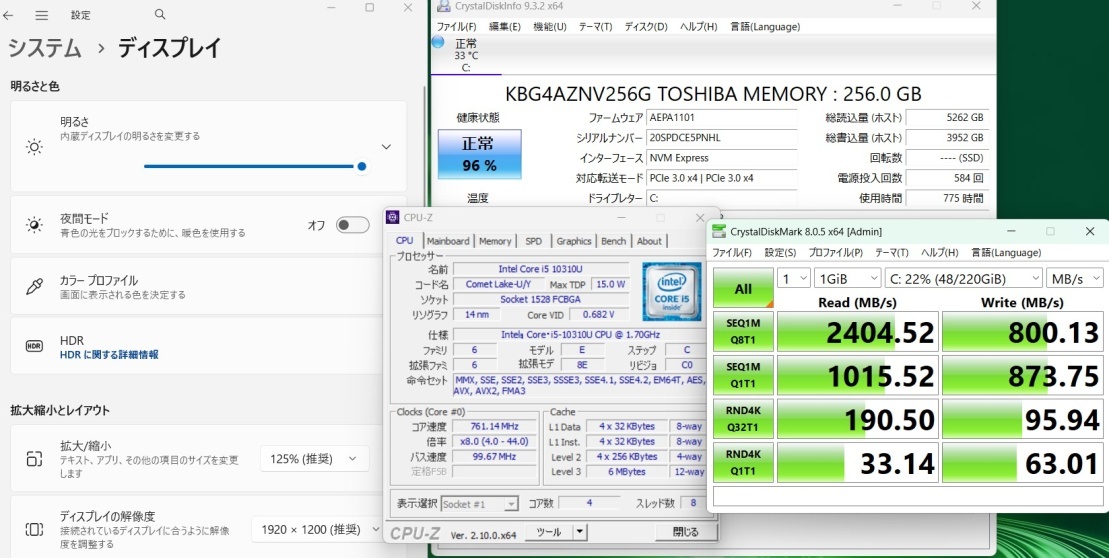The height and width of the screenshot is (558, 1109).
Task: Switch to the About tab in CPU-Z
Action: tap(649, 241)
